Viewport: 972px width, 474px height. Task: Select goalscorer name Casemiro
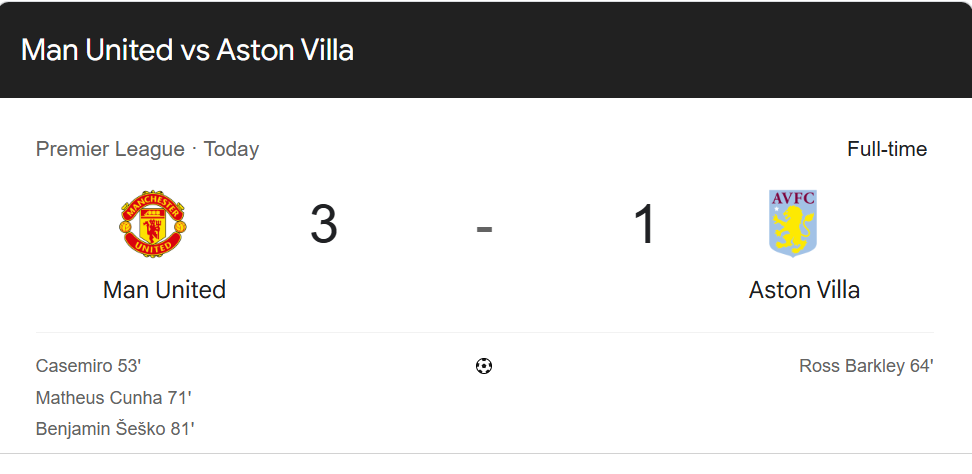[x=74, y=366]
